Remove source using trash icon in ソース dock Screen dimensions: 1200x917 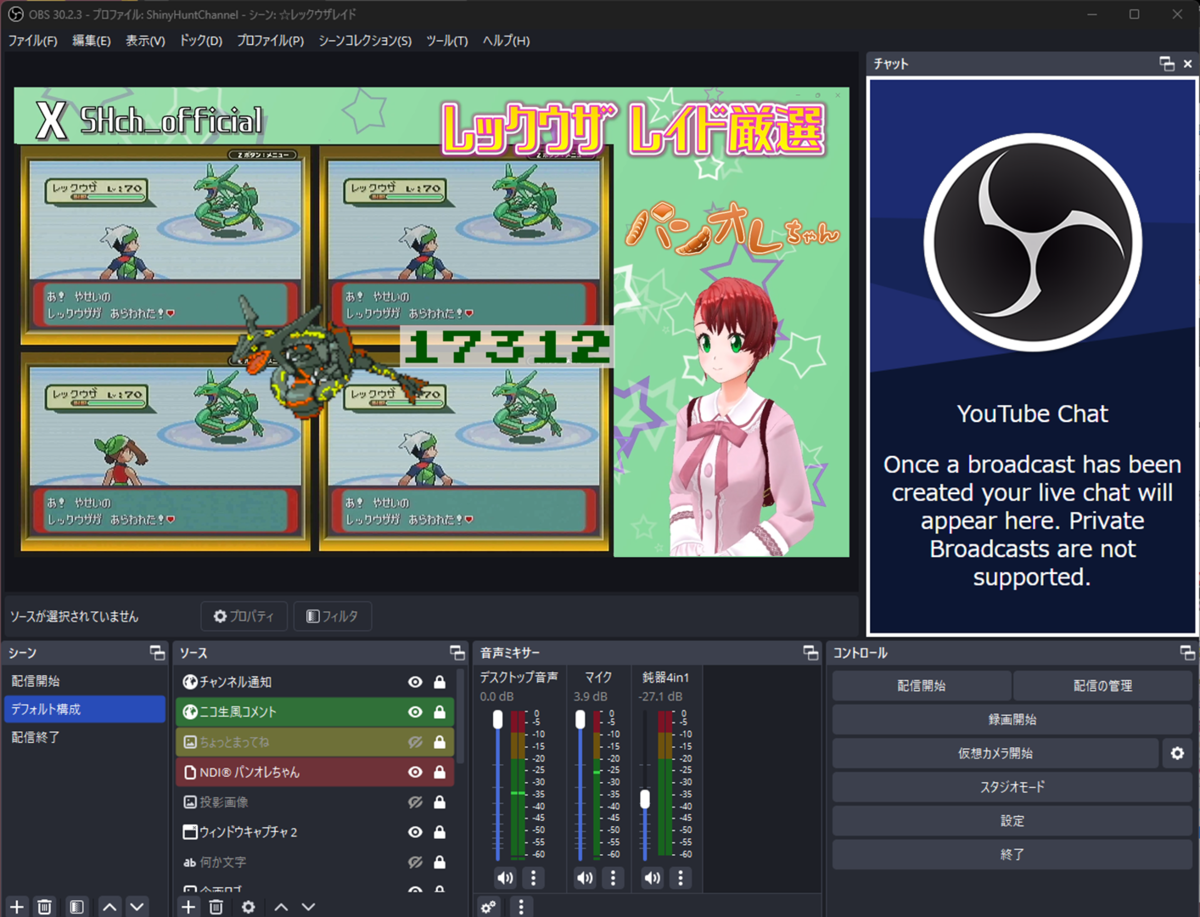[x=216, y=906]
